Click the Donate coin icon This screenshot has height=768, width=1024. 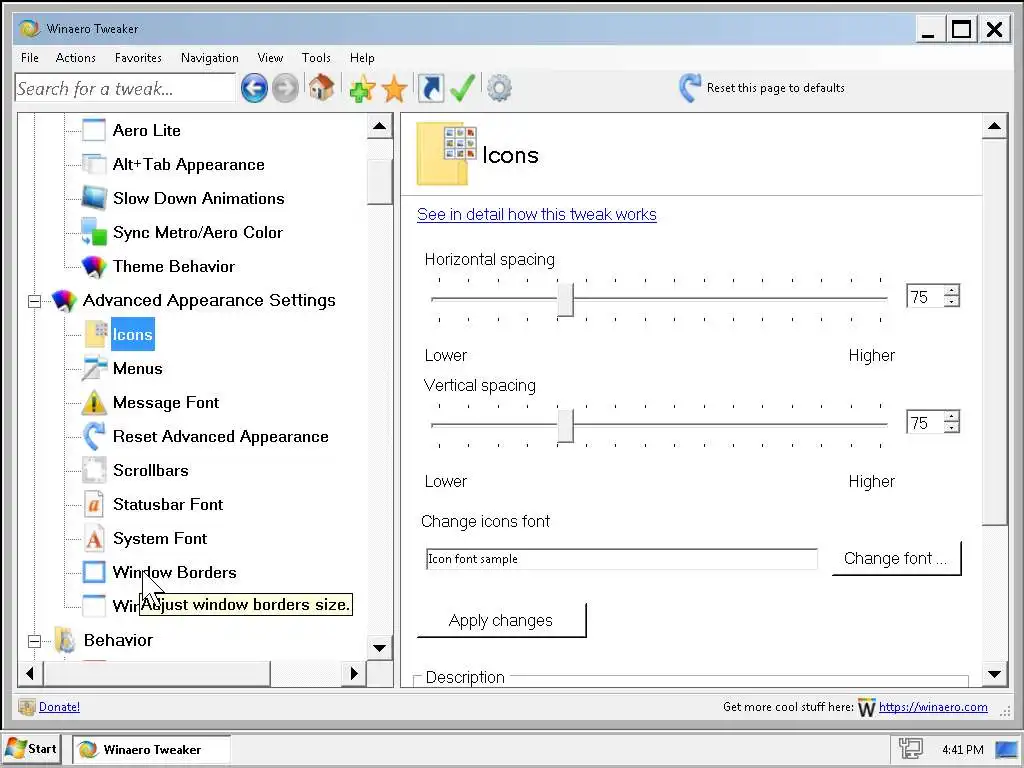[x=26, y=707]
